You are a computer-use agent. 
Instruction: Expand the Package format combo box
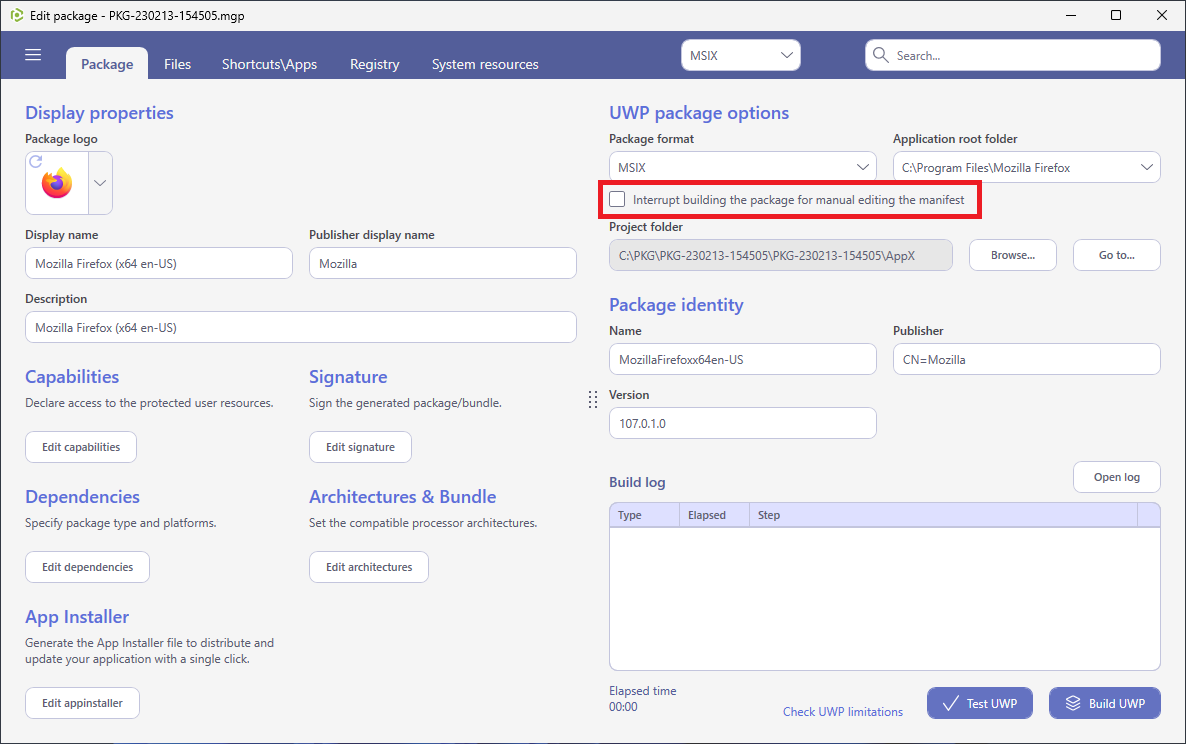pos(743,167)
